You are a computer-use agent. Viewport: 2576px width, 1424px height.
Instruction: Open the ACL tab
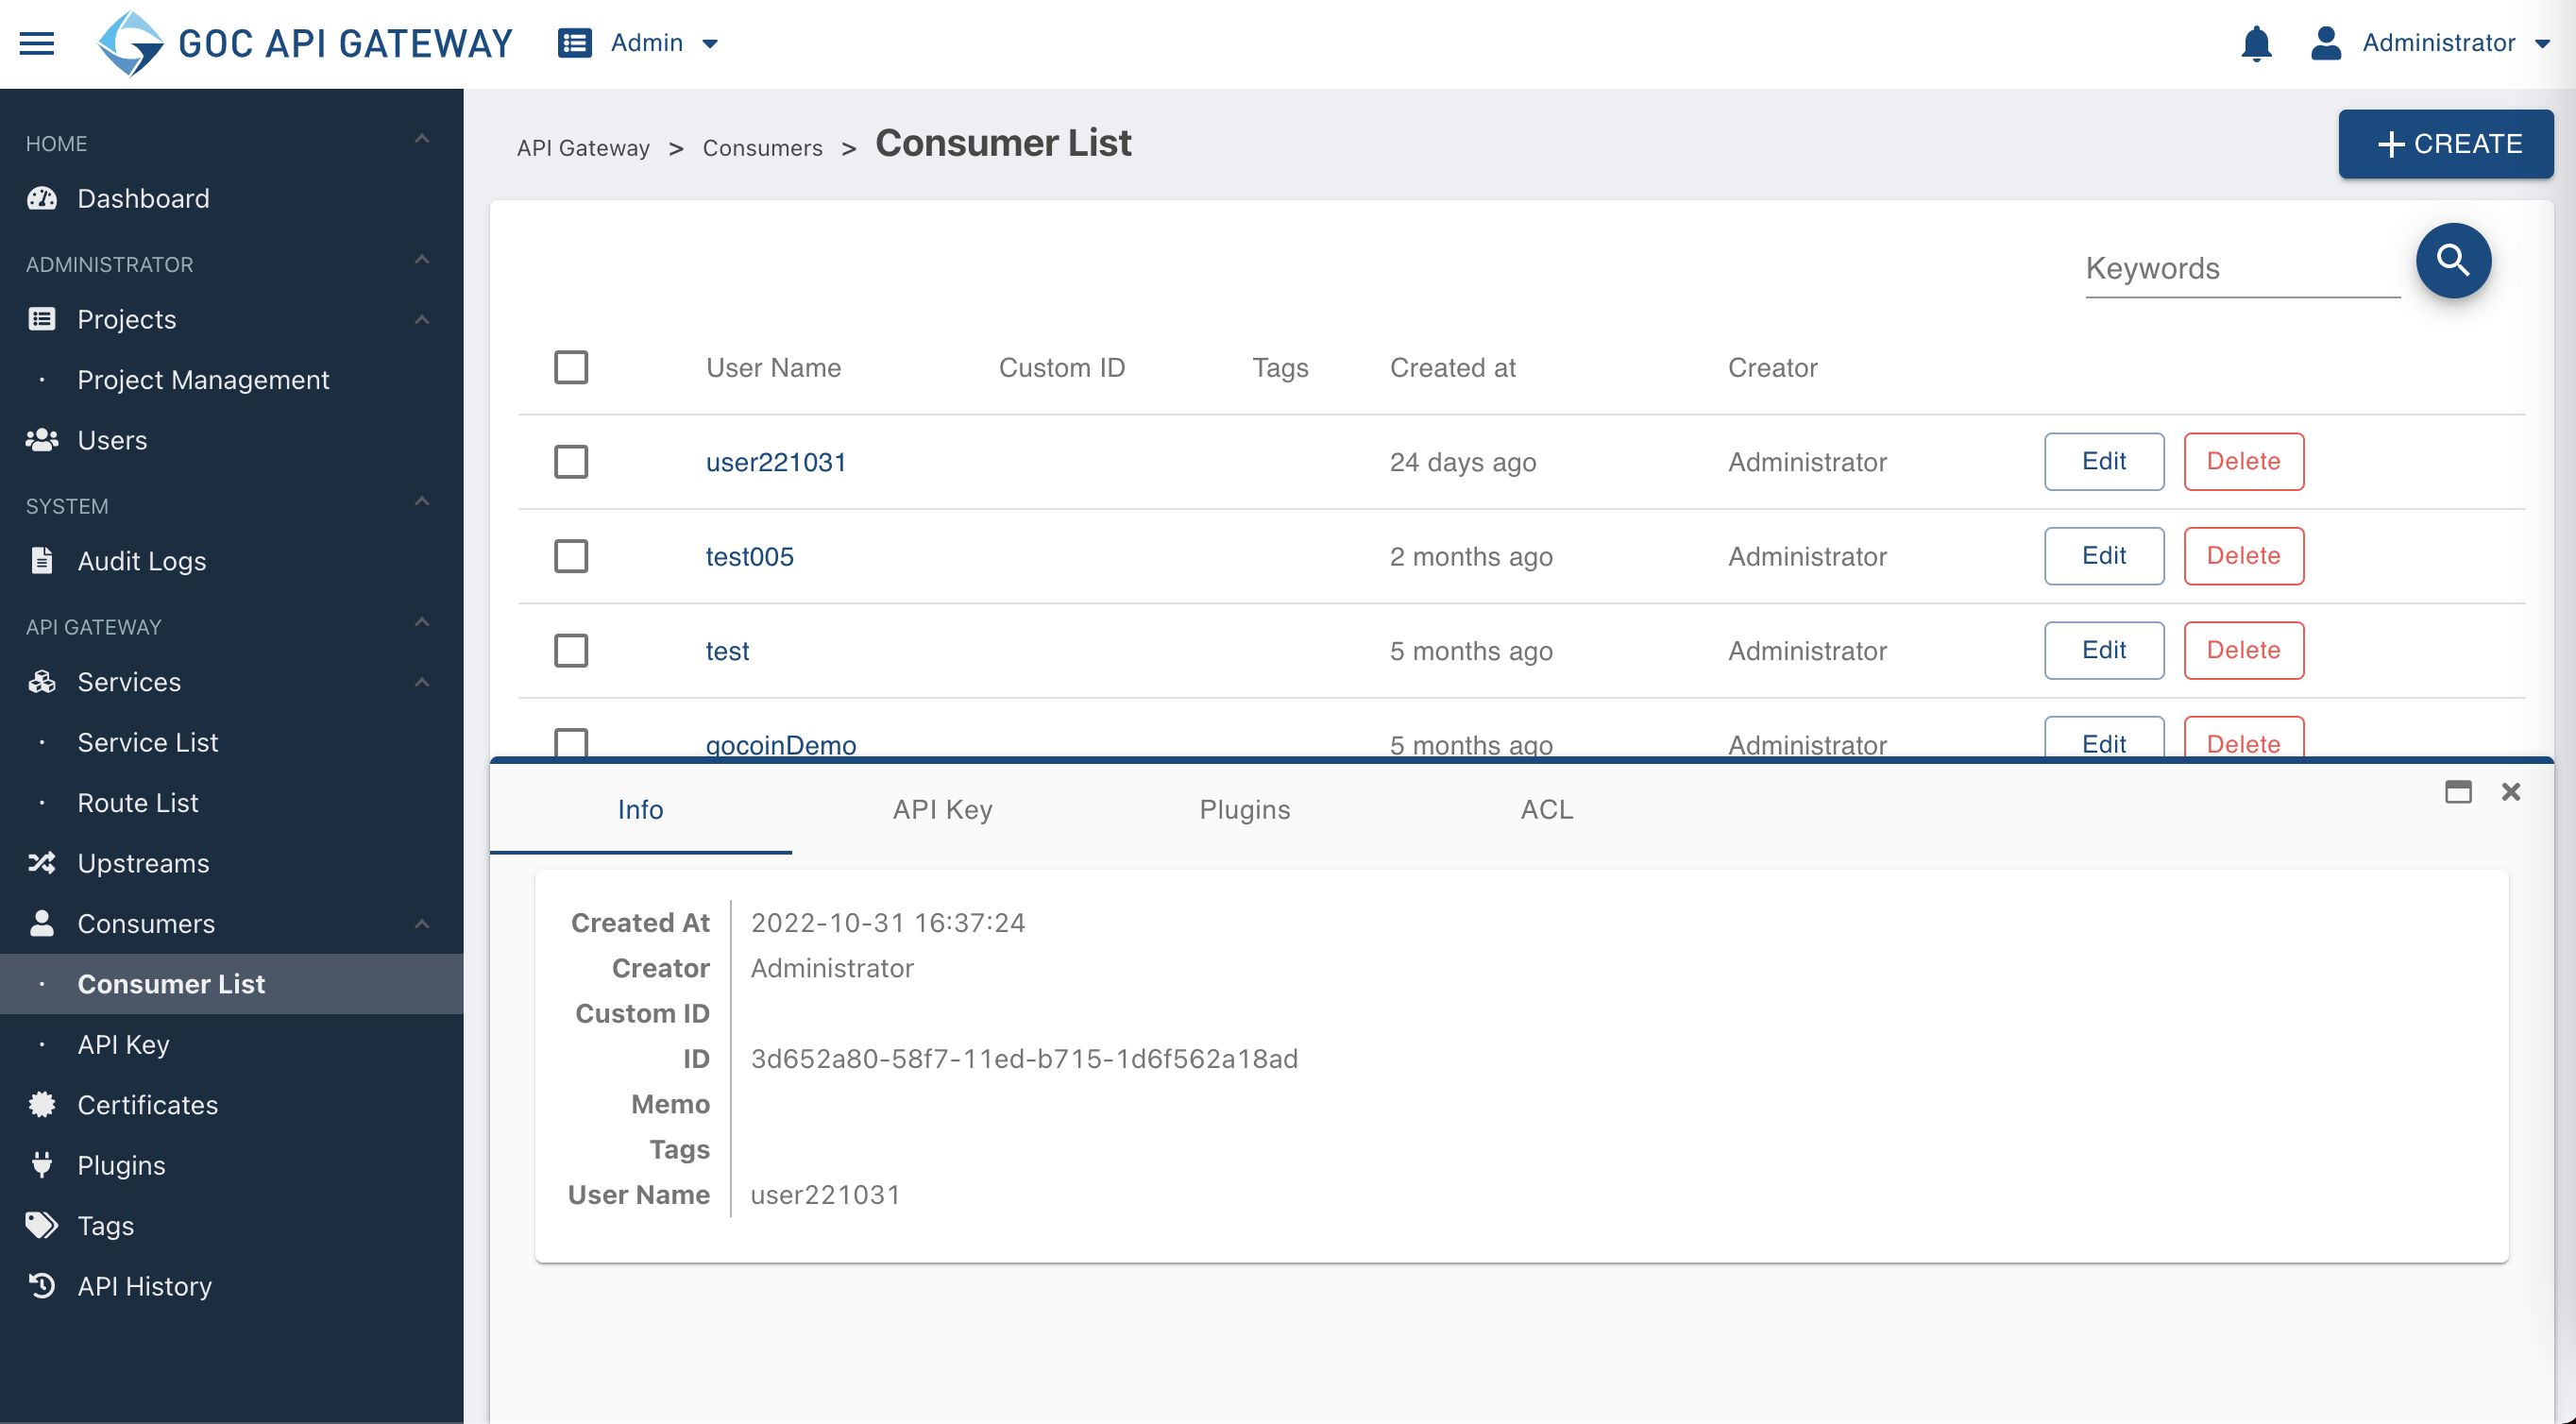1547,809
